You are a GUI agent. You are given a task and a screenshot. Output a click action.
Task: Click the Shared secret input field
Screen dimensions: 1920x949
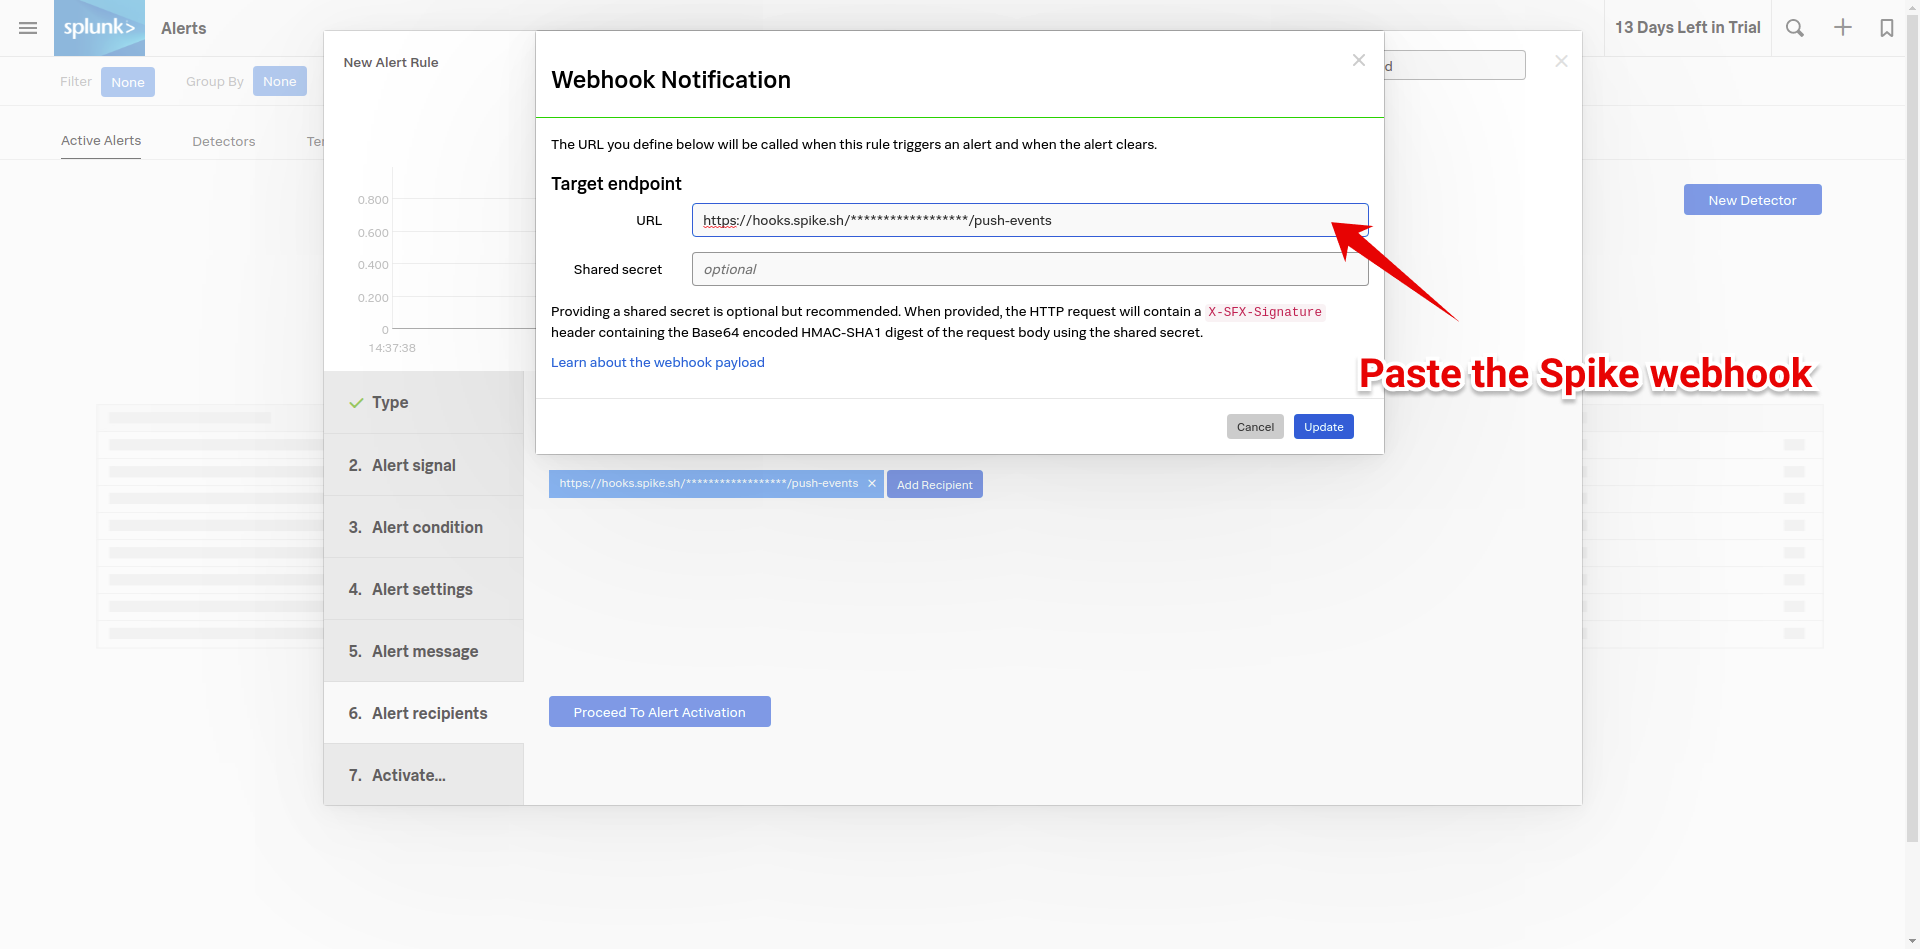point(1029,269)
